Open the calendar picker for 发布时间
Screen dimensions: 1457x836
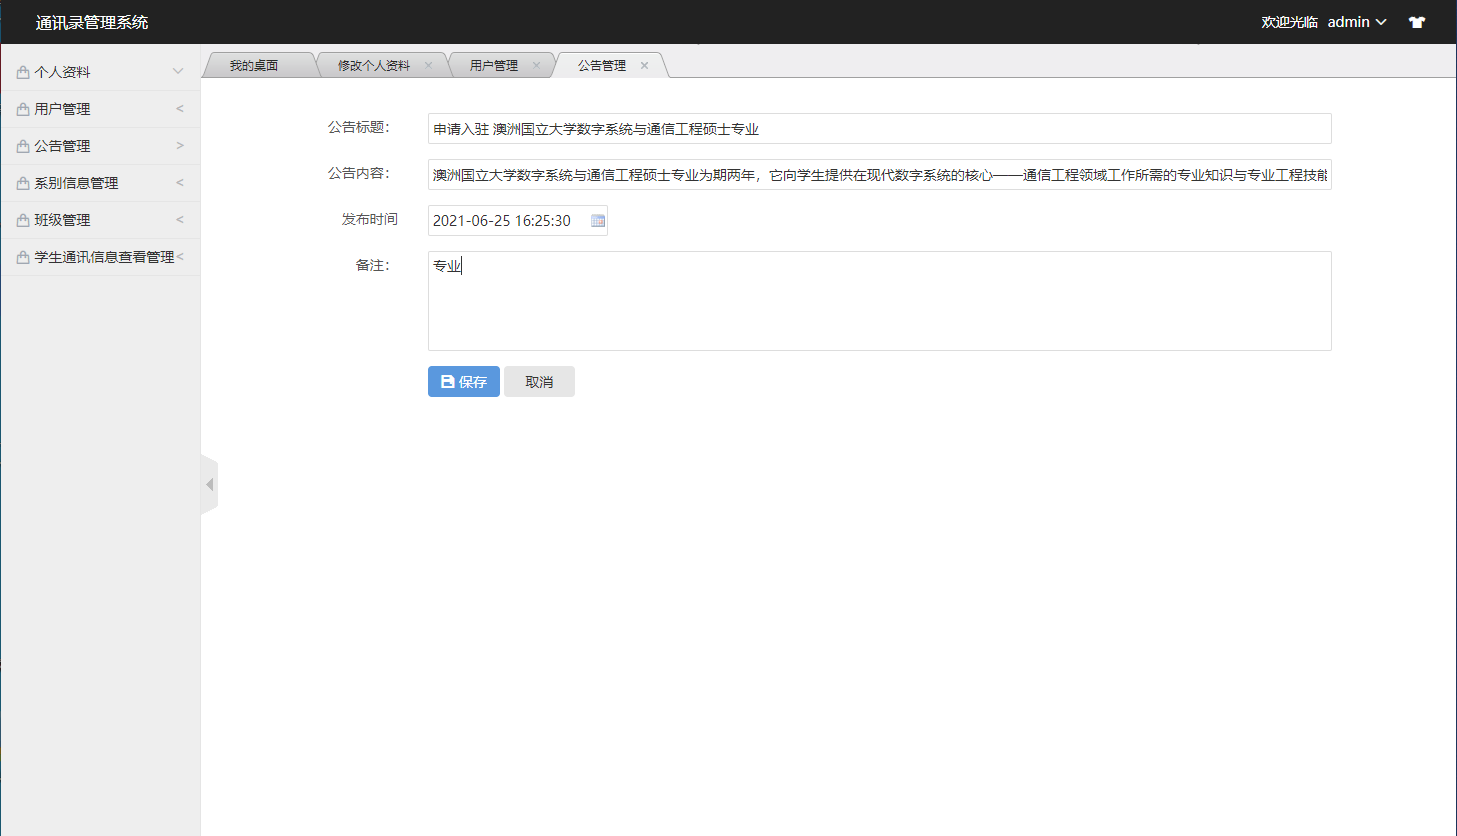pos(597,220)
